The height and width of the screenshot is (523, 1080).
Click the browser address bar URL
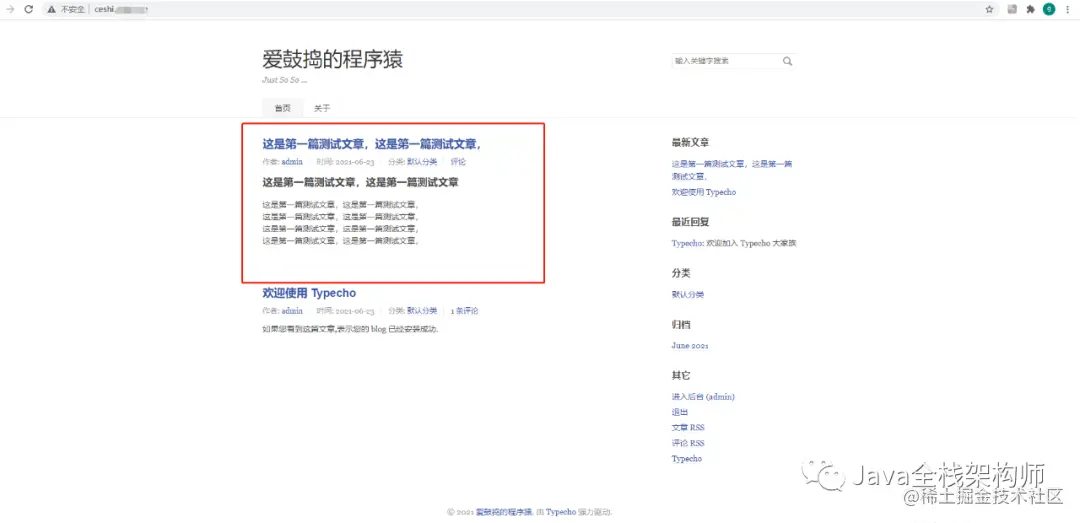[x=122, y=10]
